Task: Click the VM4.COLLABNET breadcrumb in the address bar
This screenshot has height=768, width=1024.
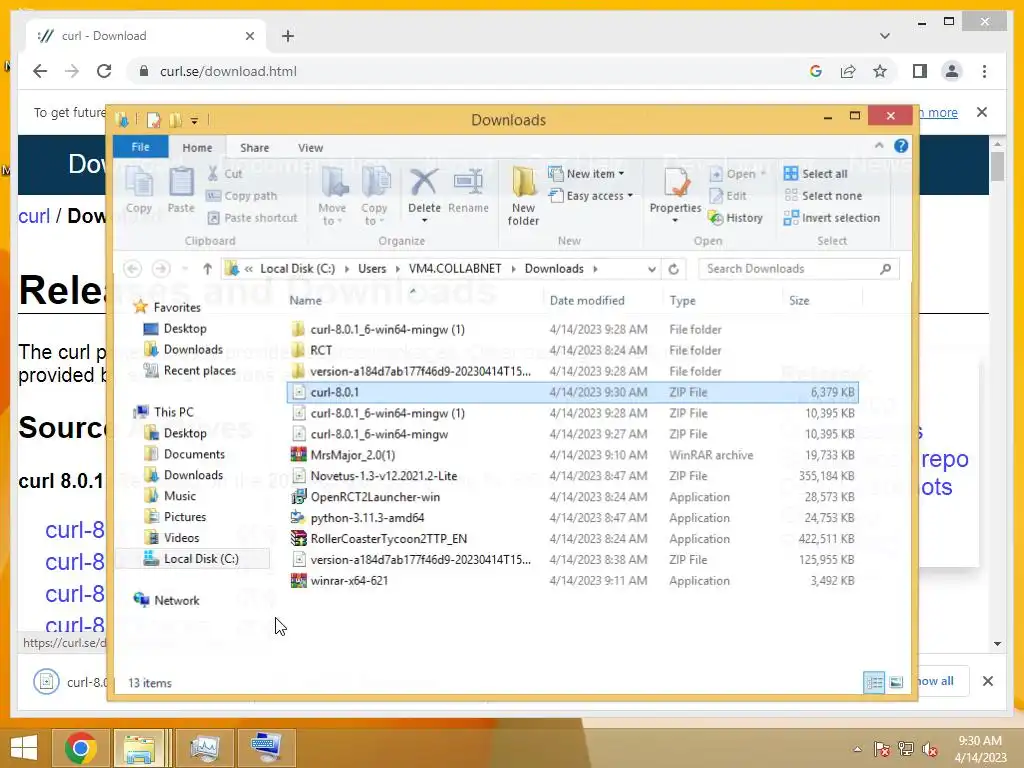Action: 455,269
